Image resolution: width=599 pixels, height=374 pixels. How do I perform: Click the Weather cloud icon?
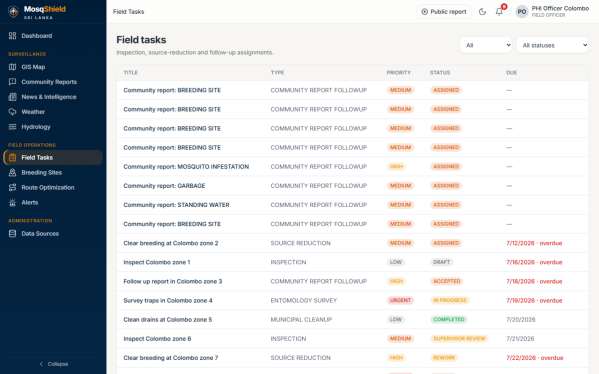coord(13,112)
